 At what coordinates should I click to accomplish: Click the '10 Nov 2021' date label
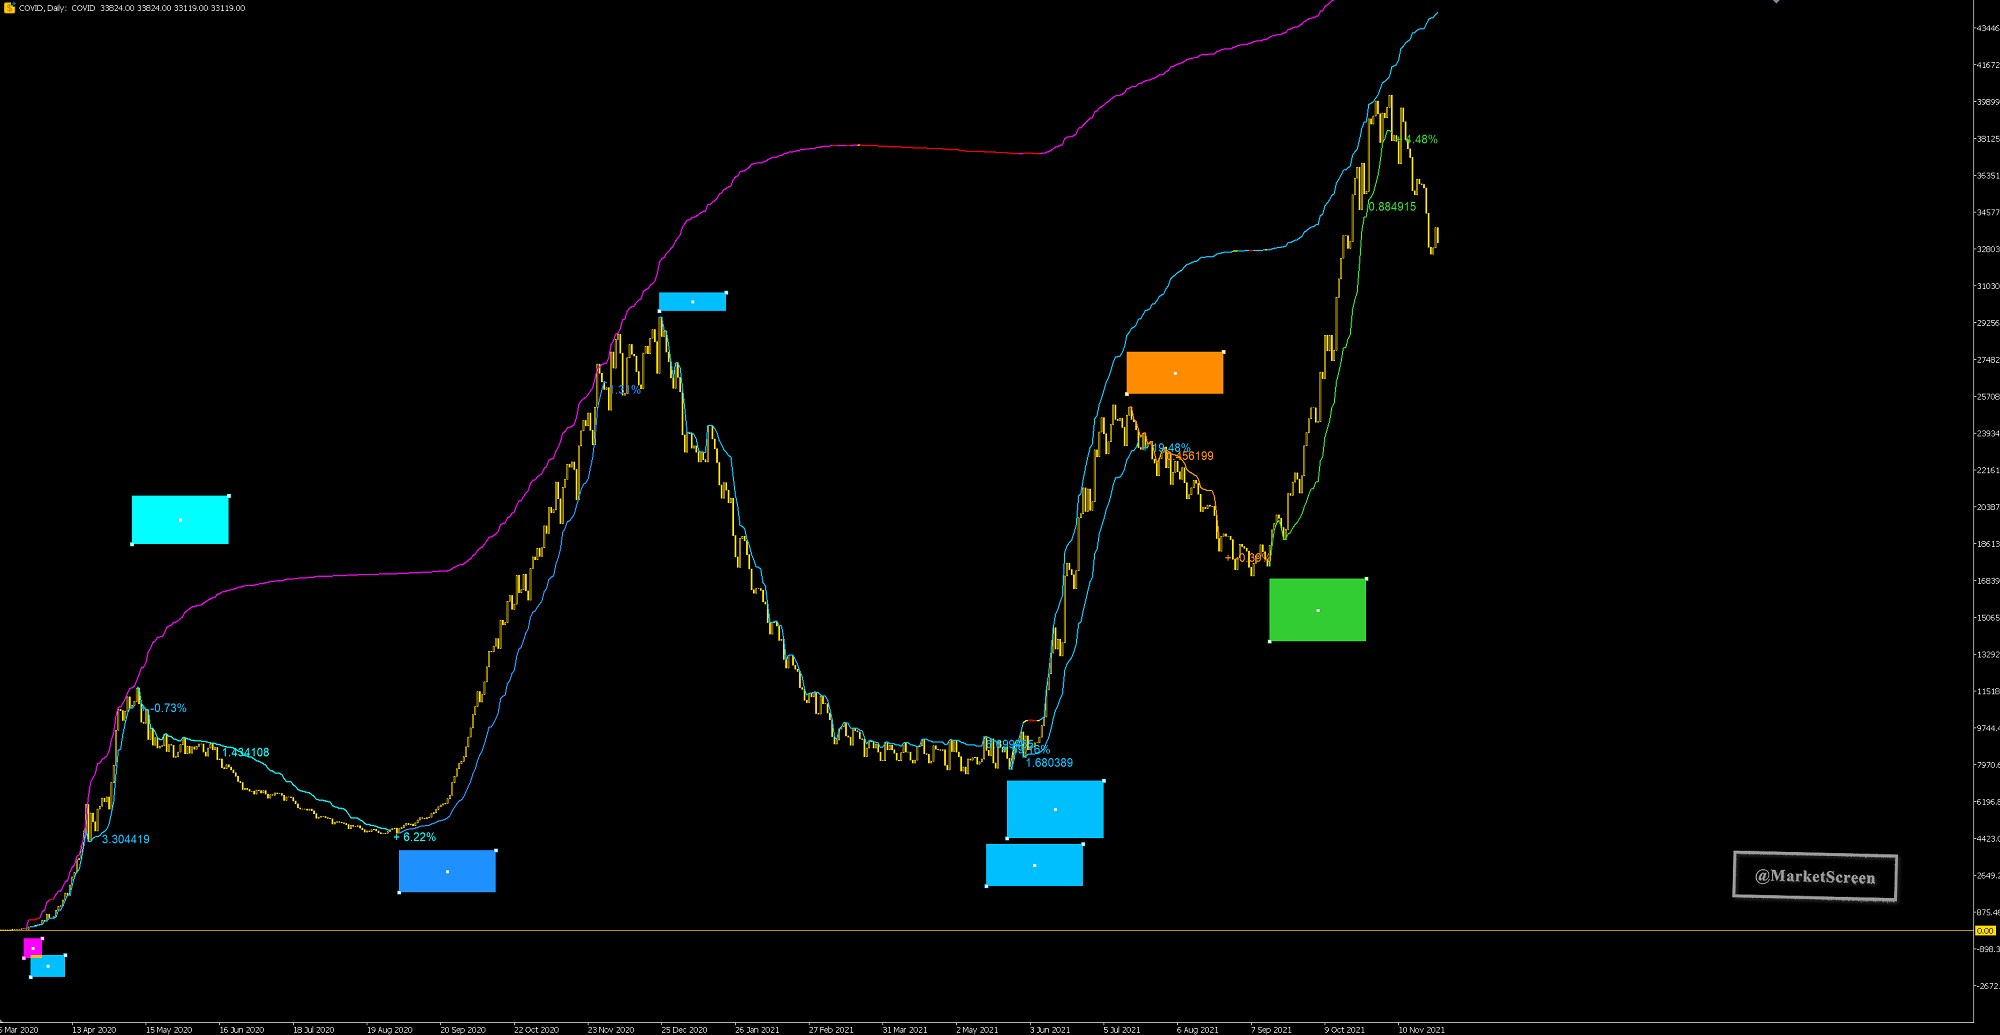[1421, 1030]
